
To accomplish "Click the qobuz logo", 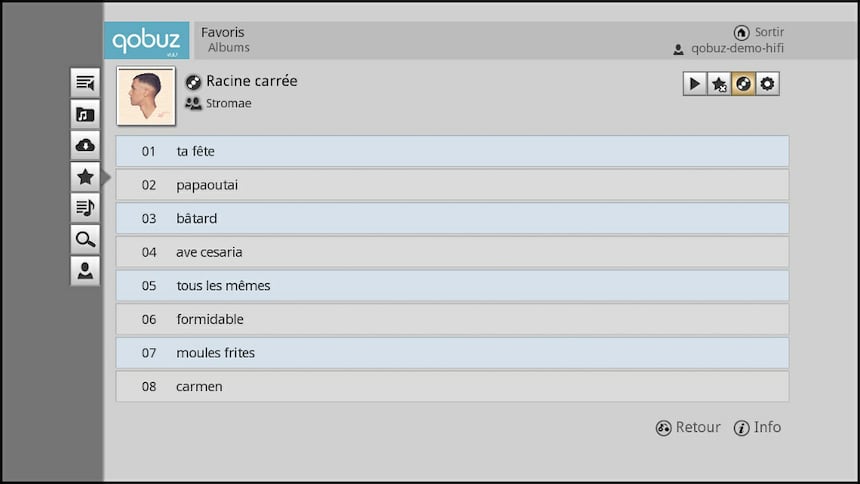I will (146, 41).
